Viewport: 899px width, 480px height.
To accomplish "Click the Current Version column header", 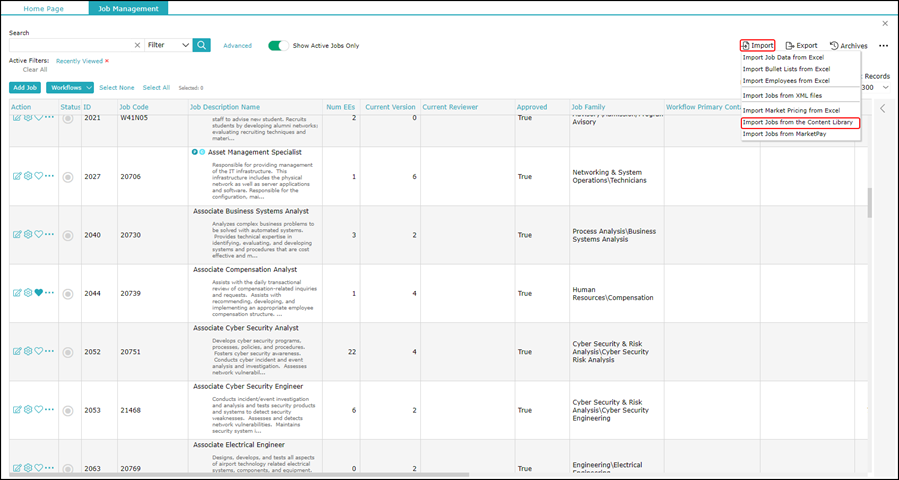I will tap(390, 107).
